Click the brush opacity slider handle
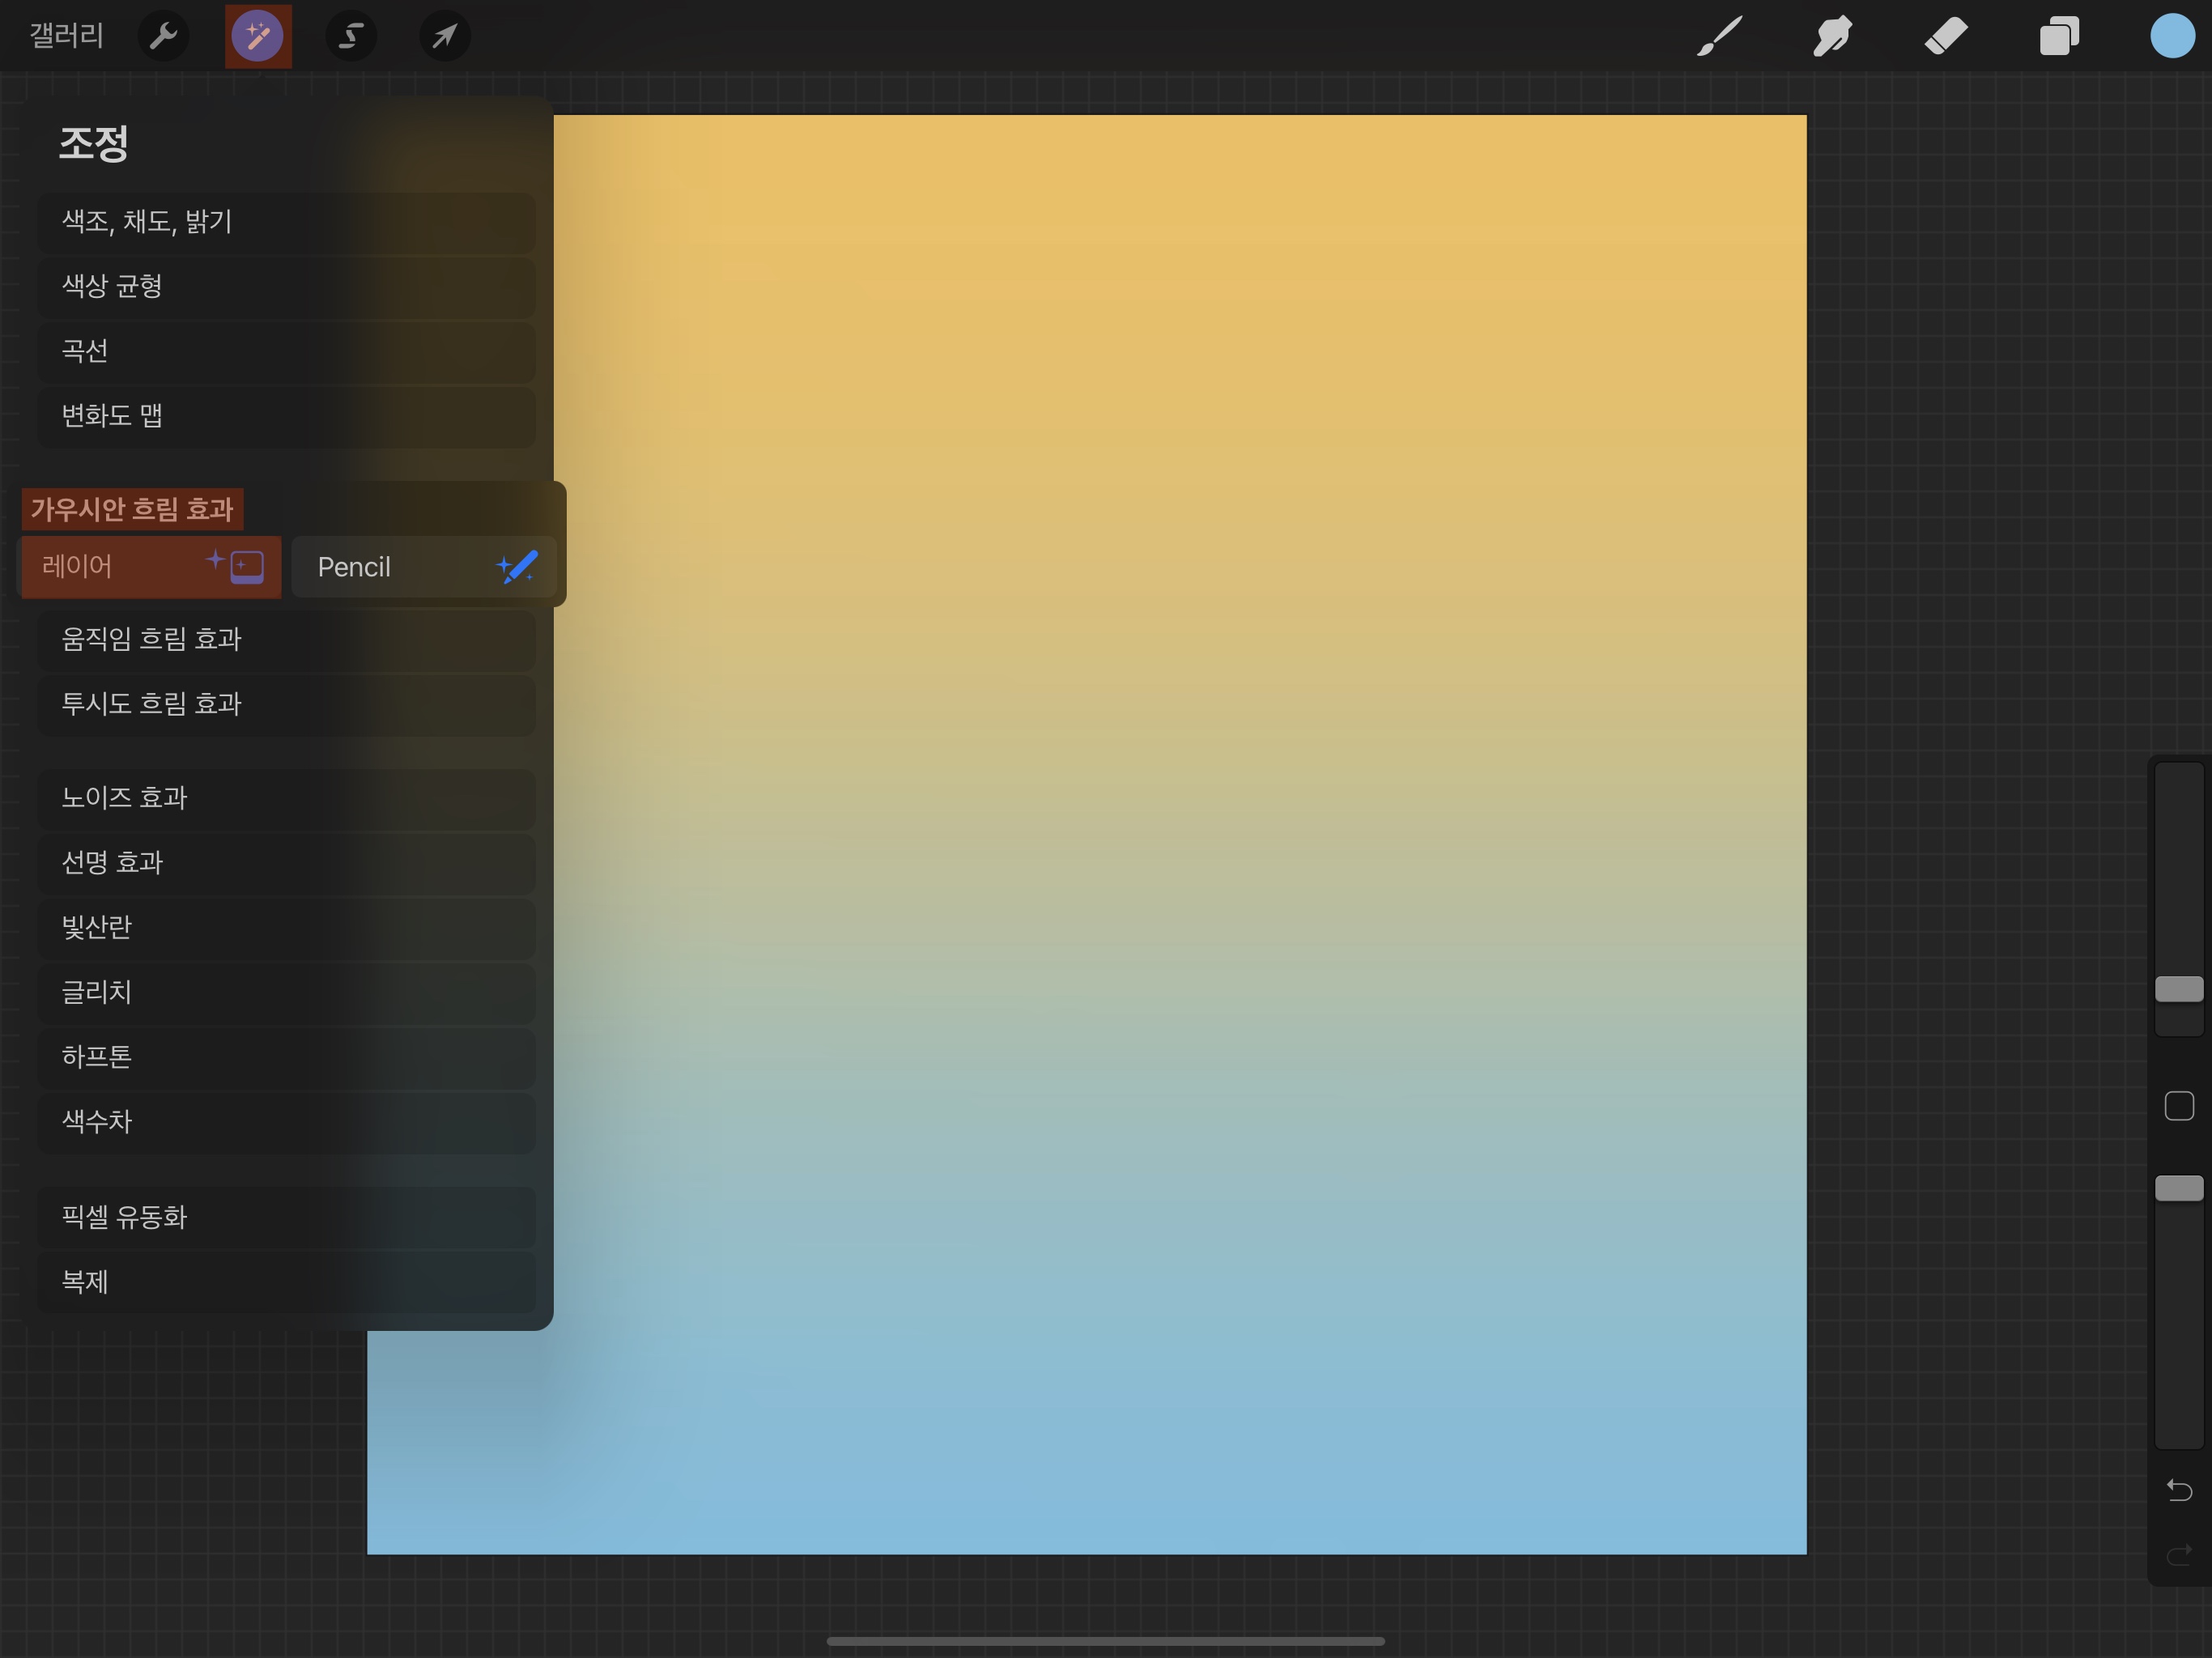Screen dimensions: 2212x1658 tap(2179, 1188)
